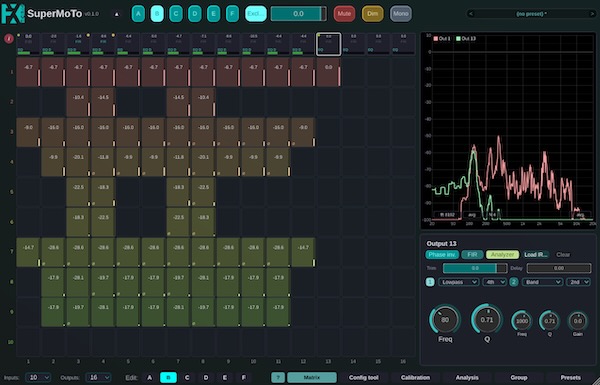
Task: Toggle the Out 13 legend in analyzer graph
Action: pos(466,39)
